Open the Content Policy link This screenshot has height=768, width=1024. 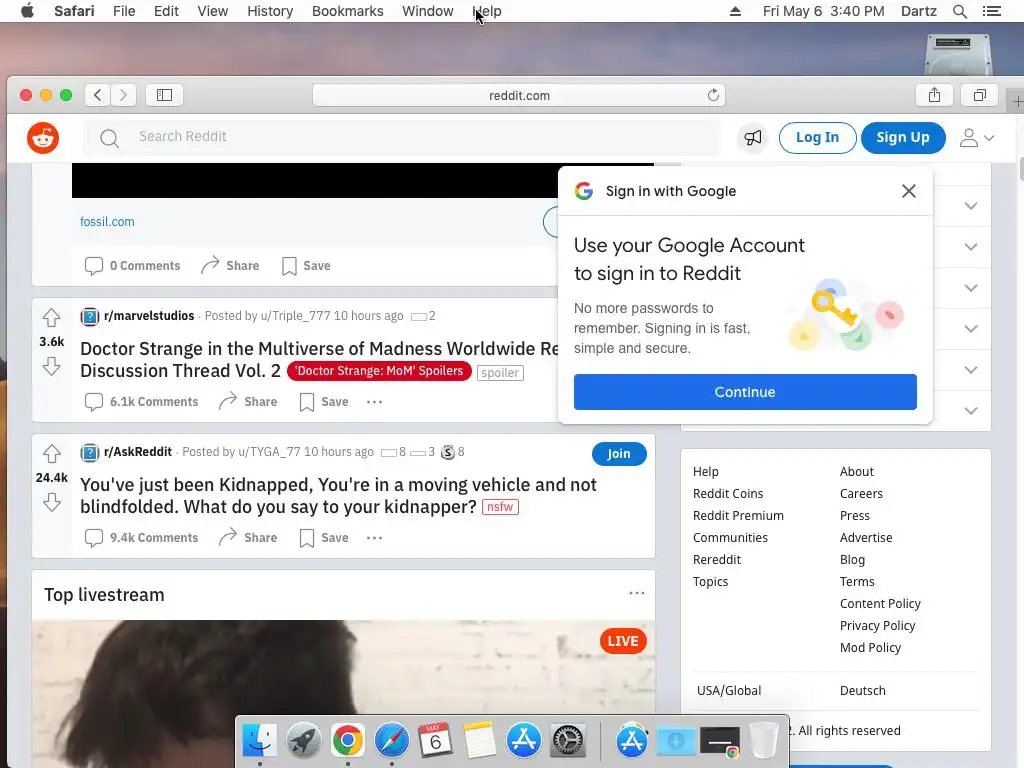[x=880, y=603]
